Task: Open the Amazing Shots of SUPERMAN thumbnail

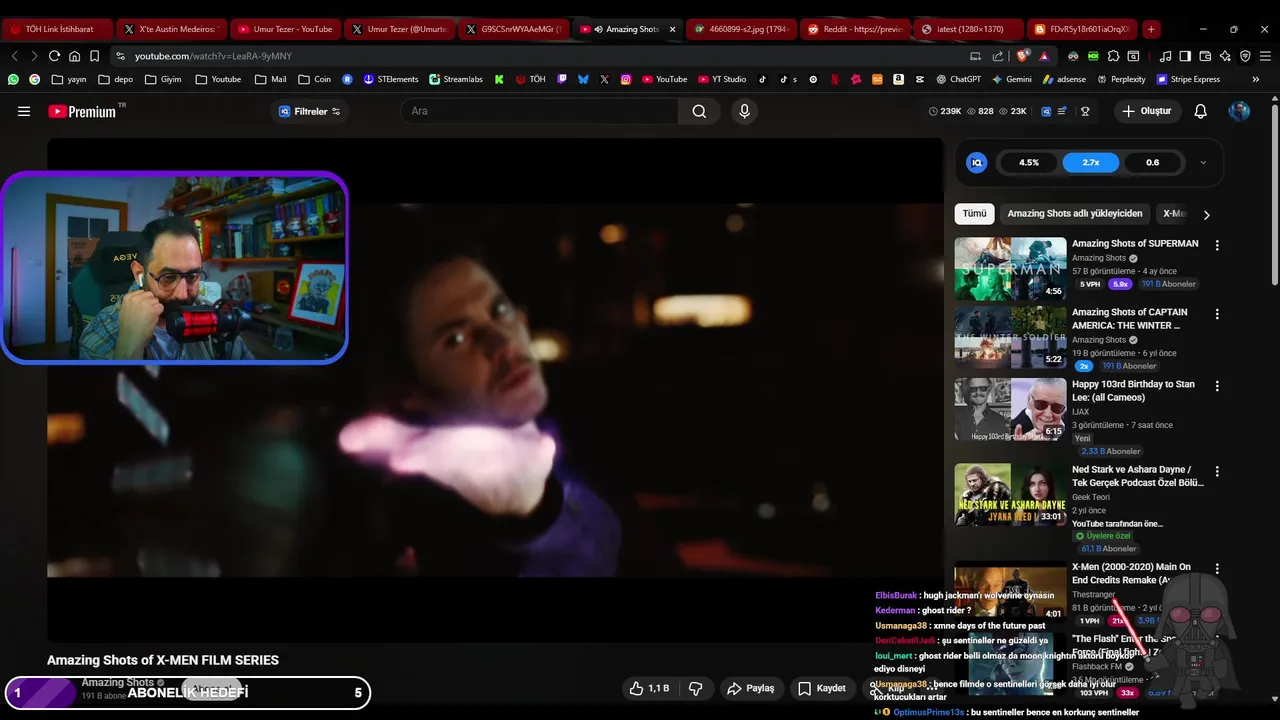Action: coord(1010,268)
